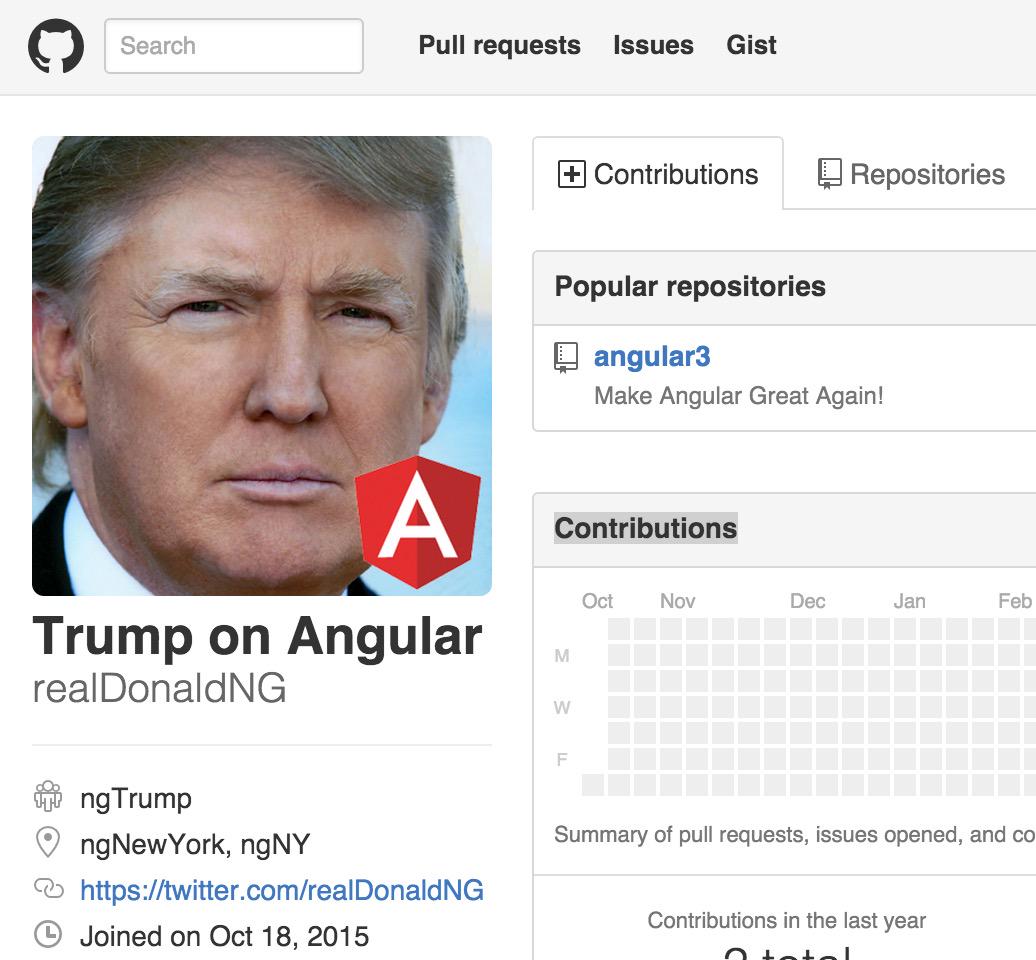Open Gist in top navigation
Screen dimensions: 1036x960
[x=751, y=46]
